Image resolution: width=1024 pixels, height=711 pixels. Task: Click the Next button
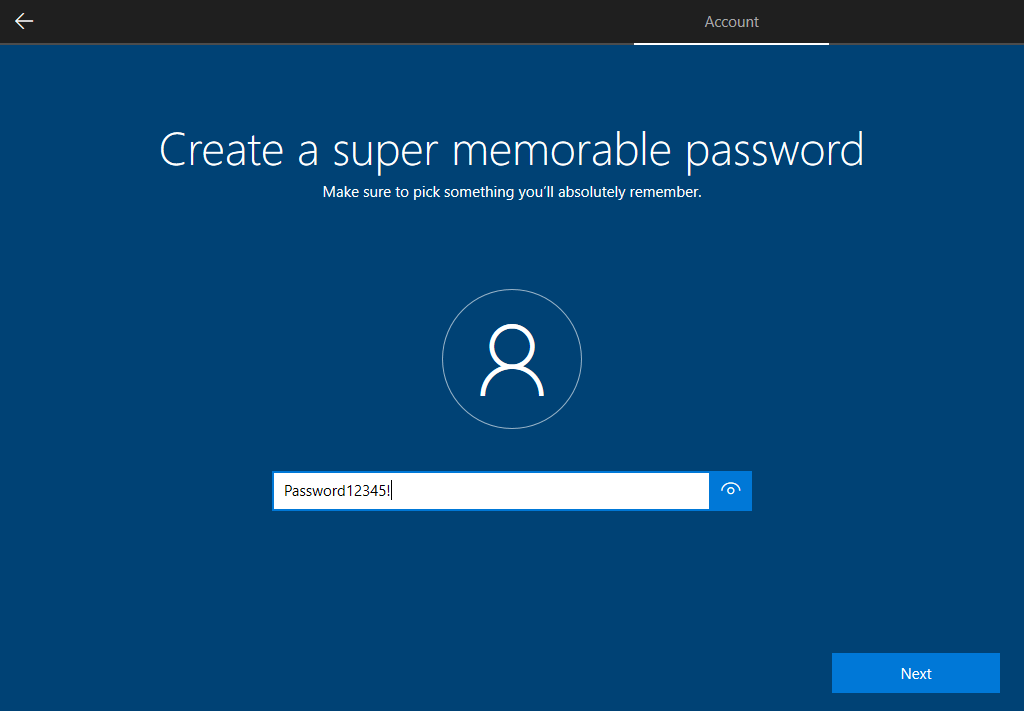tap(916, 673)
